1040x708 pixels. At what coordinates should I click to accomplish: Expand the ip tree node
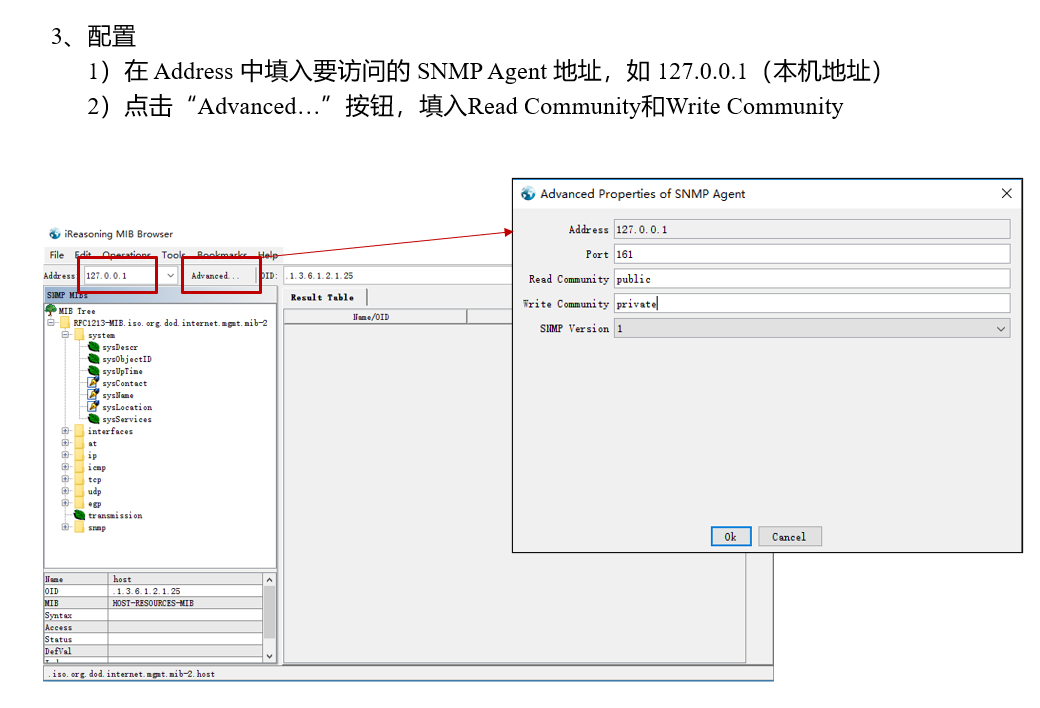tap(66, 455)
